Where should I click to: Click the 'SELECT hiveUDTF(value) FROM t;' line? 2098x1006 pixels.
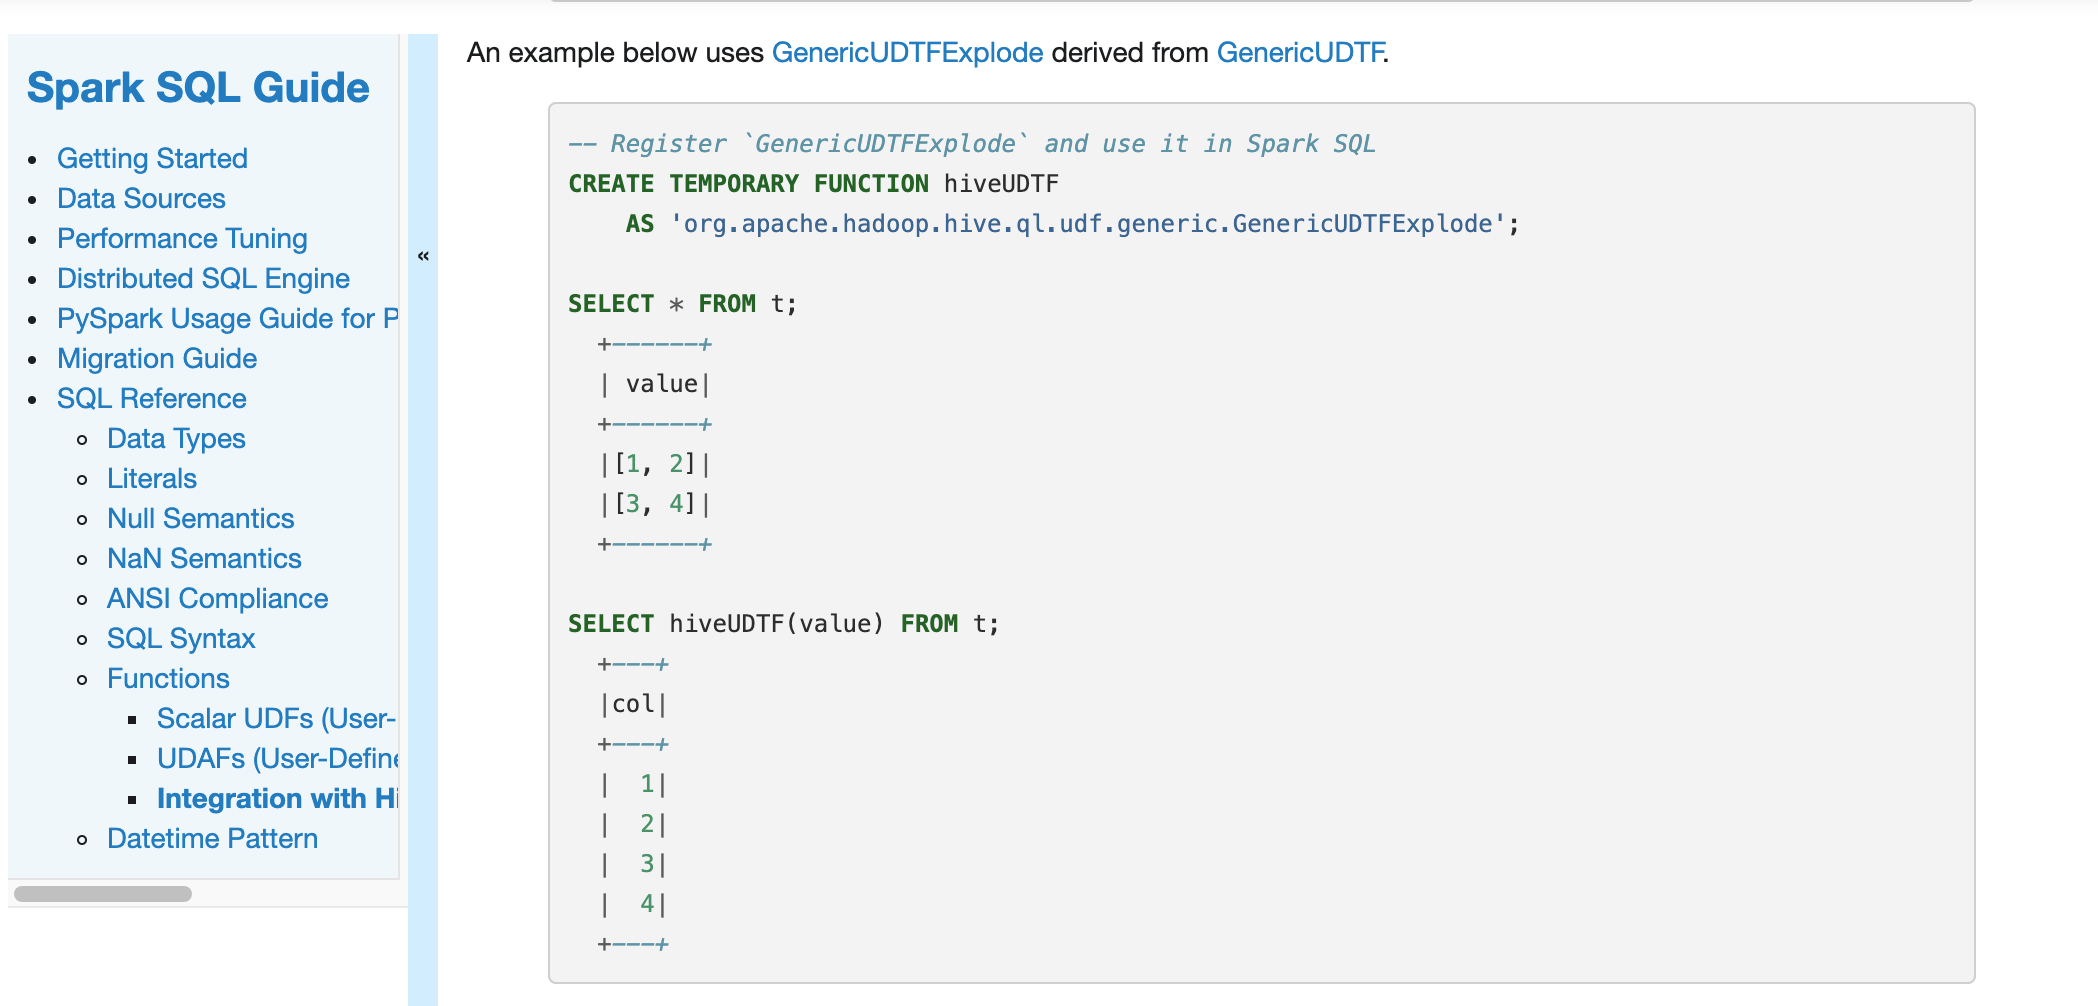(783, 624)
